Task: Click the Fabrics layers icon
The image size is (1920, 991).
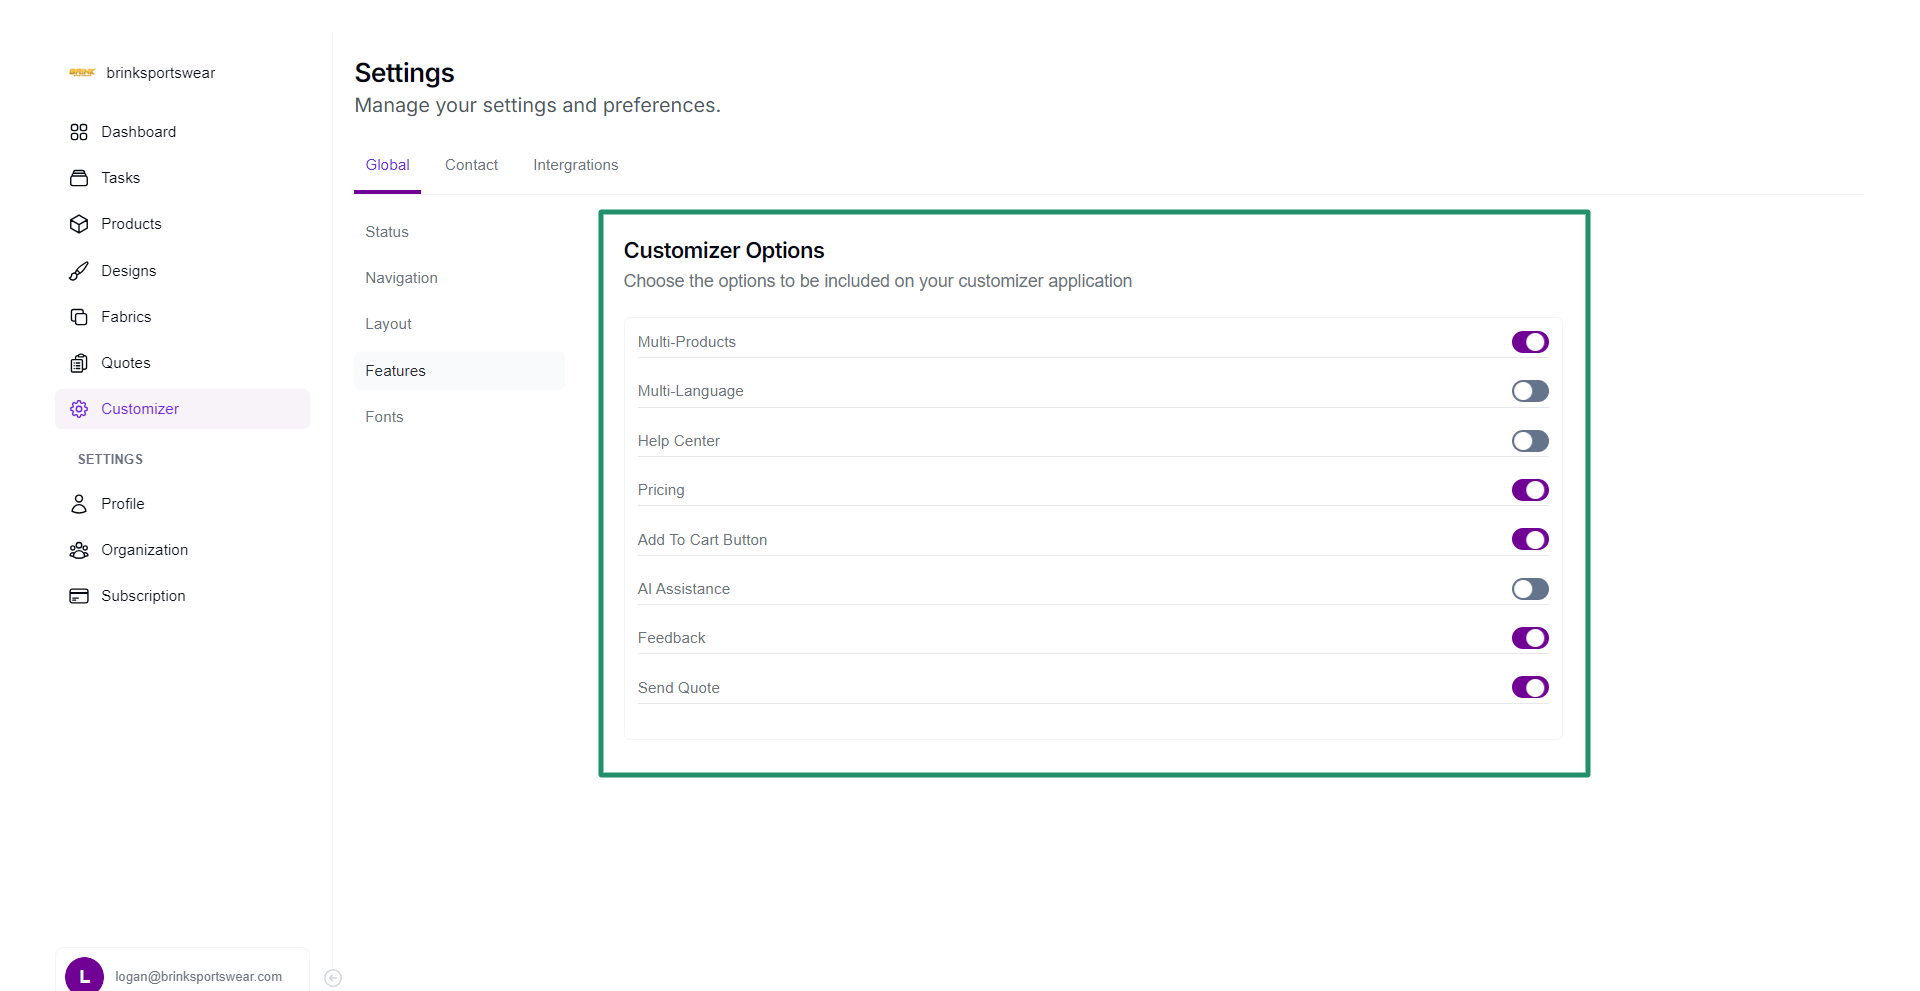Action: tap(79, 317)
